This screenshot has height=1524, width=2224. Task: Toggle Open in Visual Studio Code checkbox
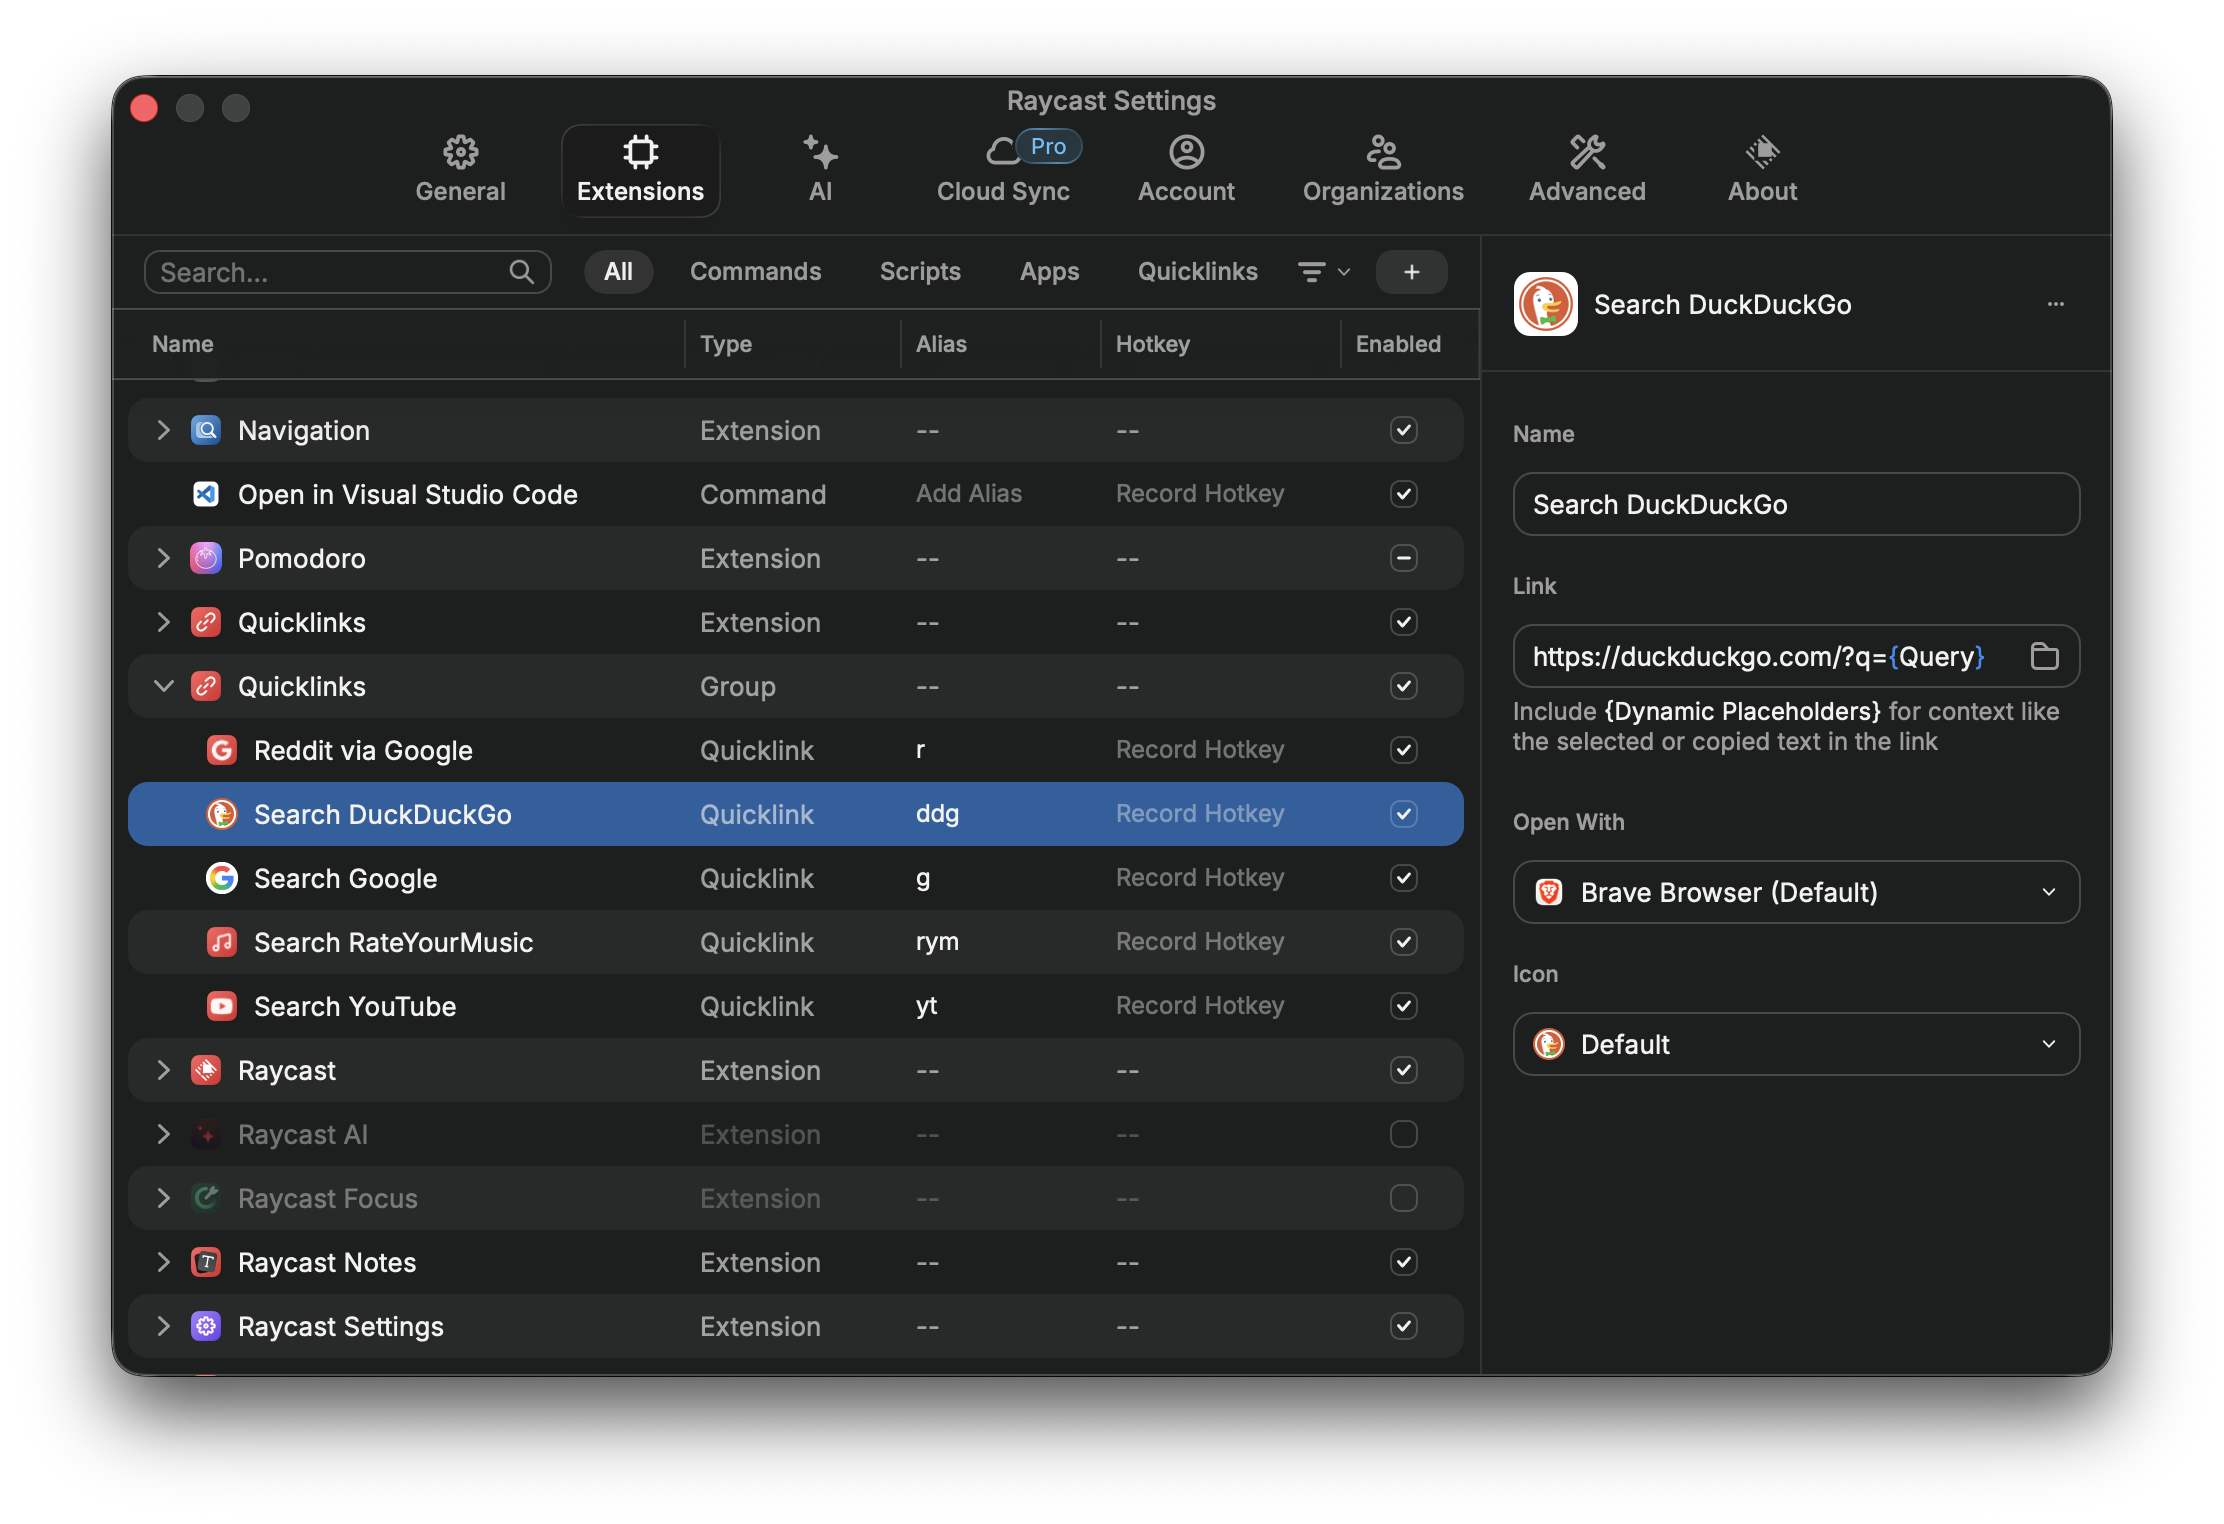(x=1403, y=494)
